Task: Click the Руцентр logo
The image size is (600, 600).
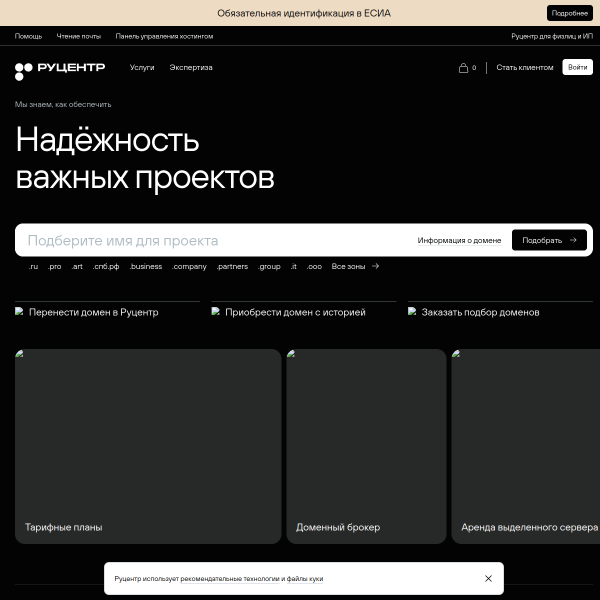Action: tap(60, 71)
